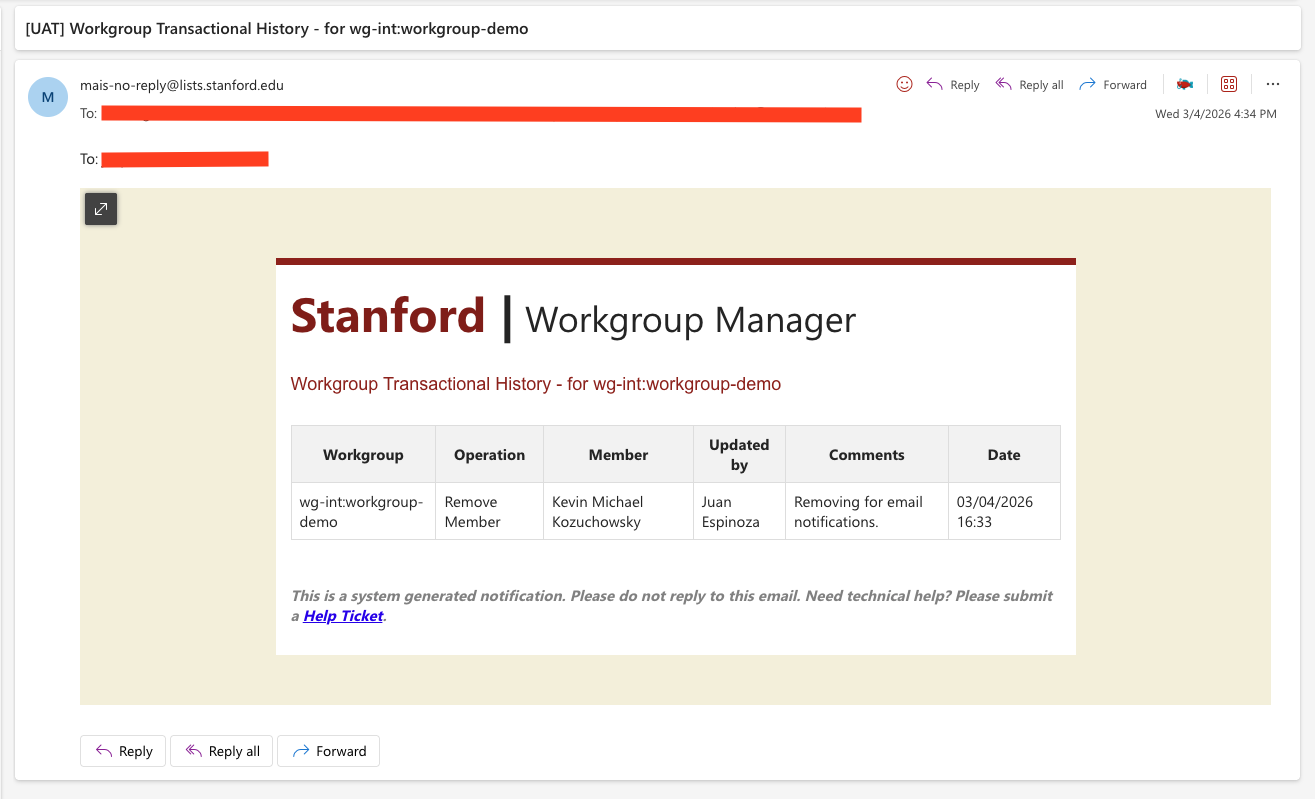Click the Operation column header
Image resolution: width=1315 pixels, height=799 pixels.
(490, 454)
